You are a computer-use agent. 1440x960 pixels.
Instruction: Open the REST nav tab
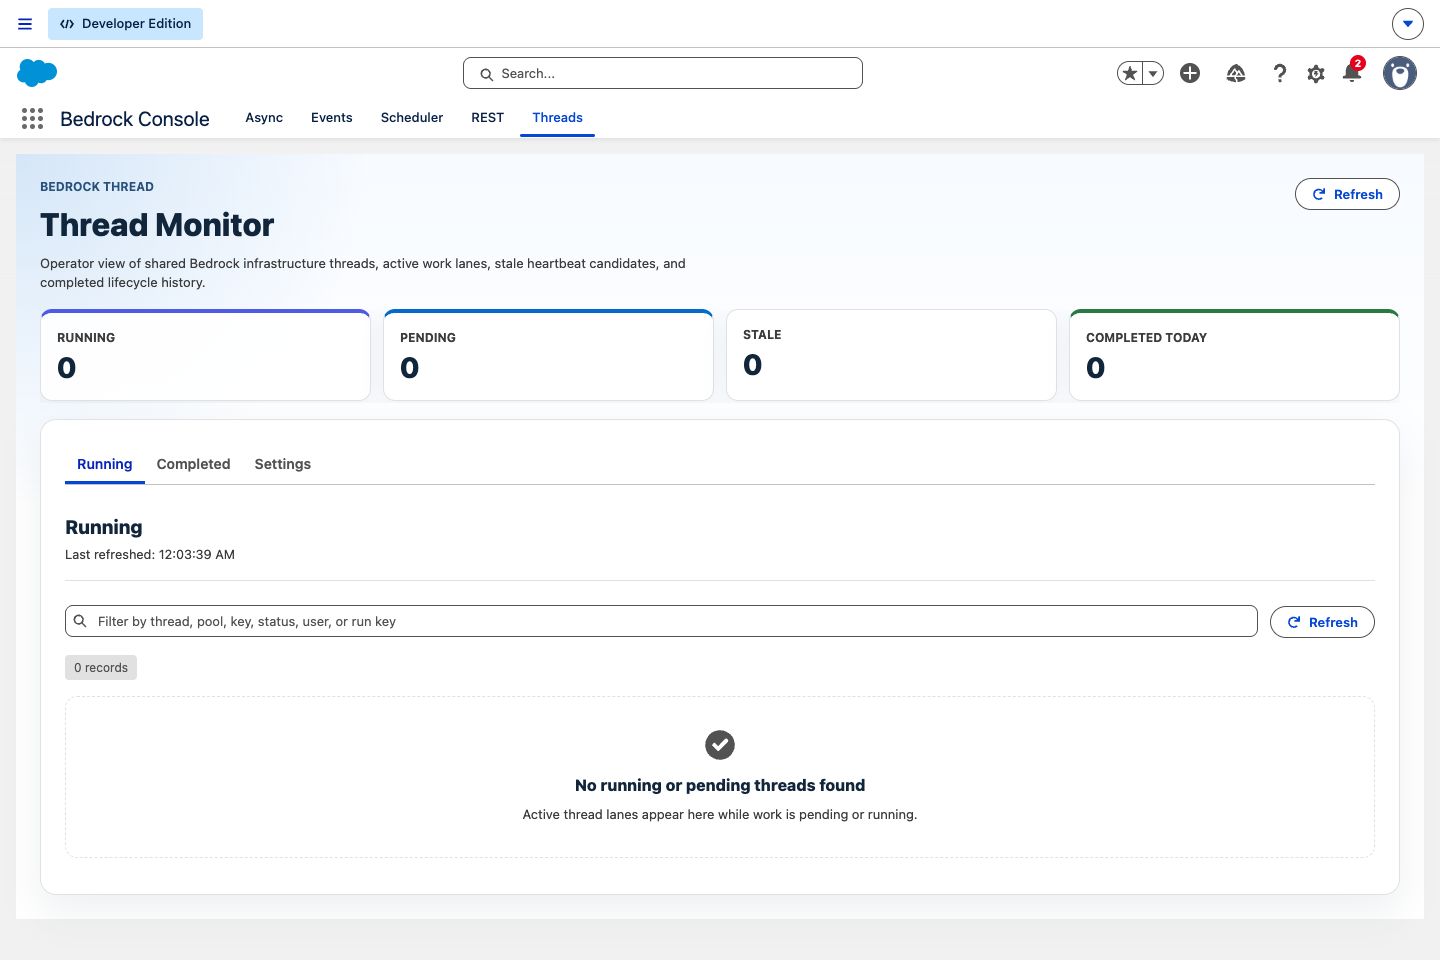point(488,118)
